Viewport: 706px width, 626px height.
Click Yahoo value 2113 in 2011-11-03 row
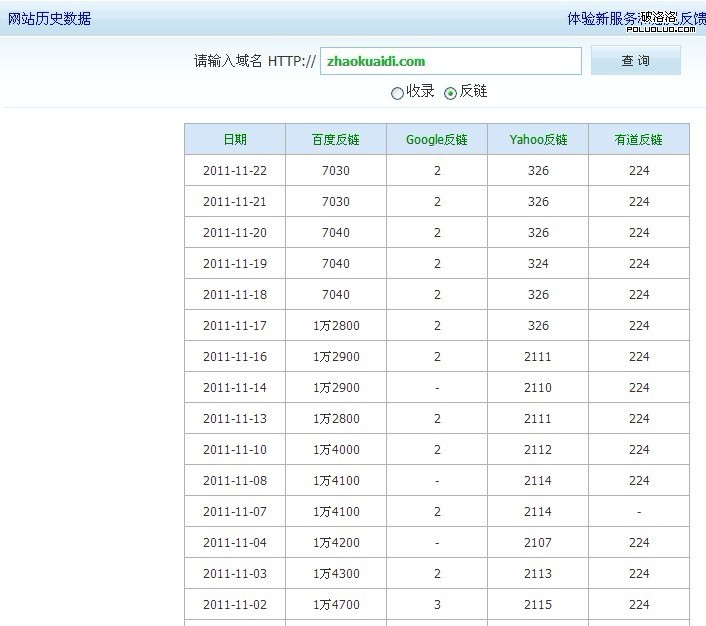[x=538, y=574]
